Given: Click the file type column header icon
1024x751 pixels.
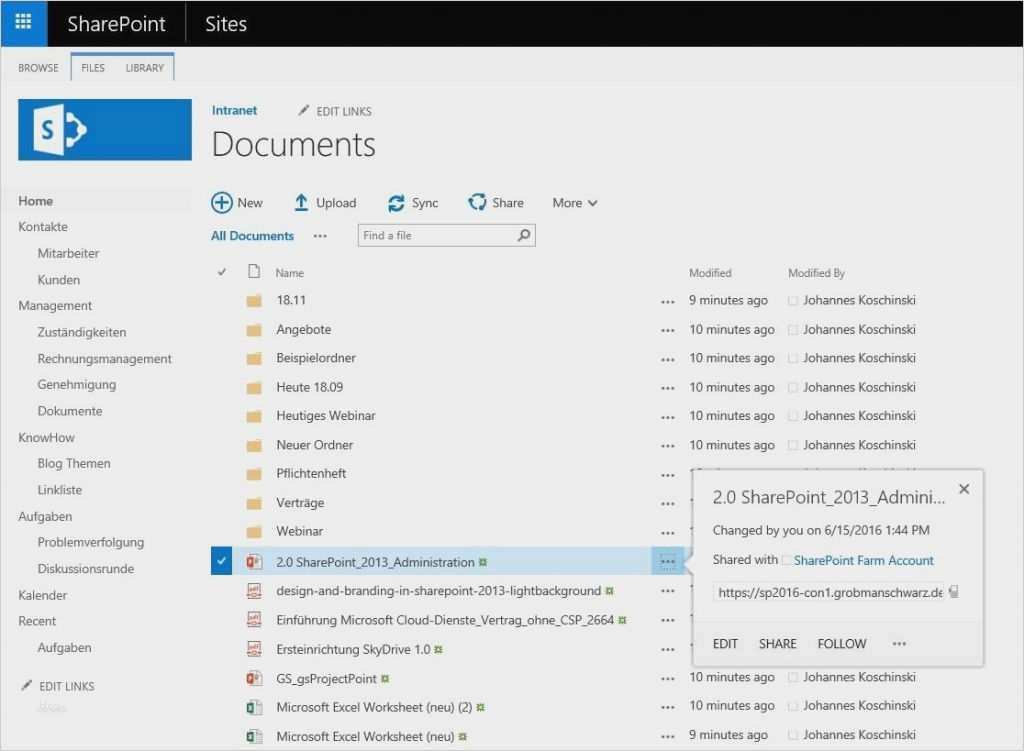Looking at the screenshot, I should (254, 272).
